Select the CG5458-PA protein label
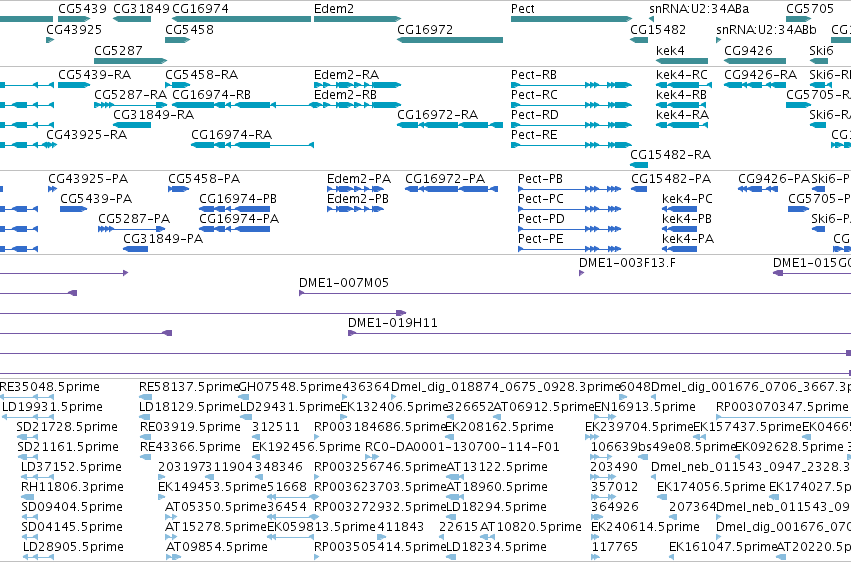This screenshot has width=851, height=562. (x=204, y=178)
